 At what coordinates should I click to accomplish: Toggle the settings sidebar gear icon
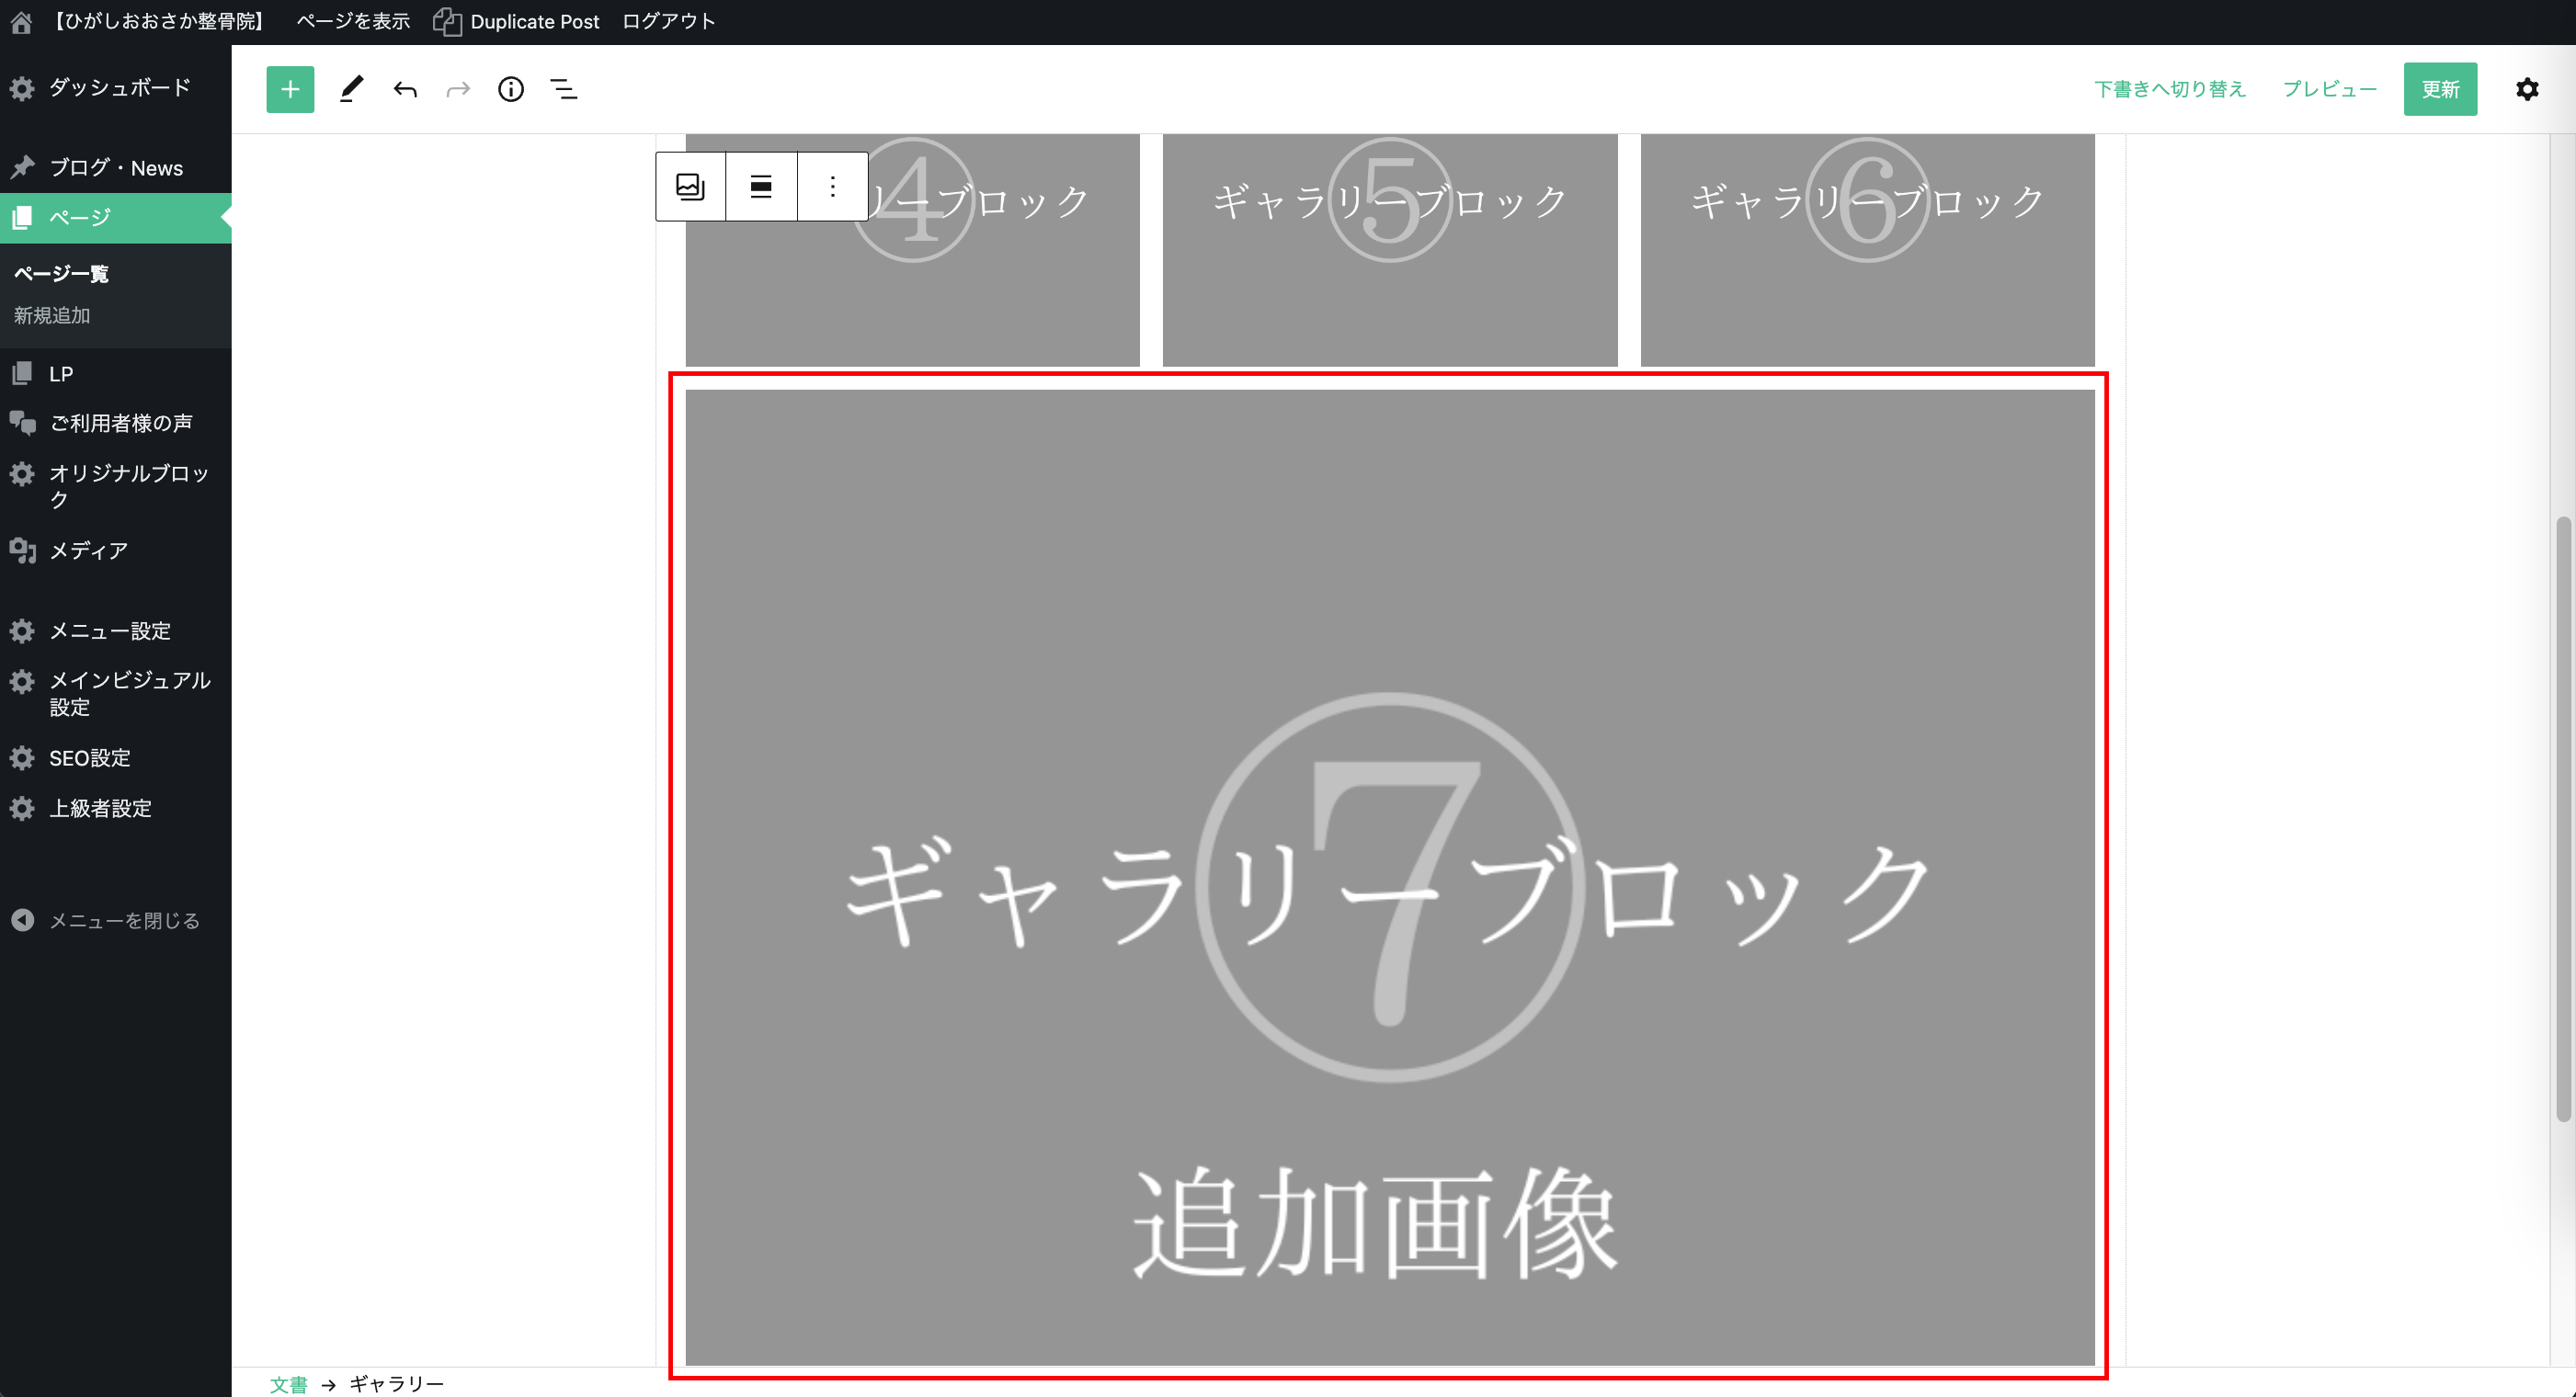point(2527,90)
